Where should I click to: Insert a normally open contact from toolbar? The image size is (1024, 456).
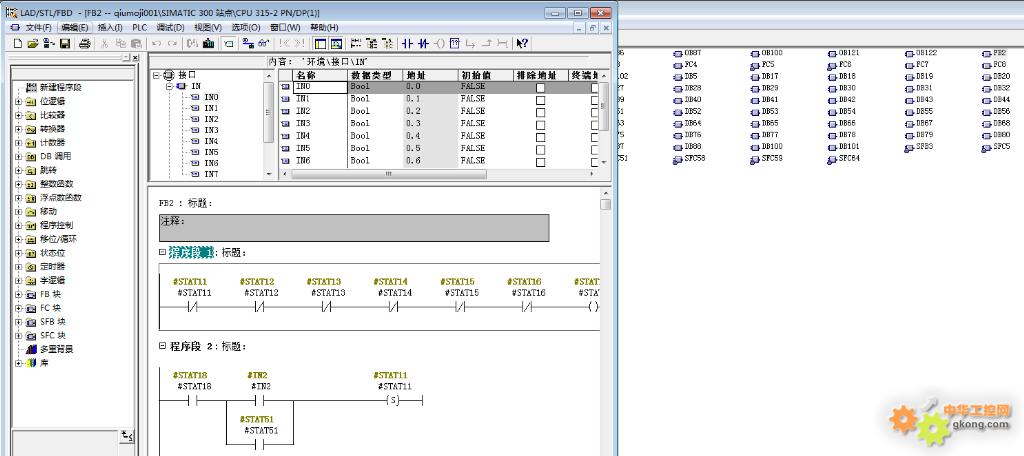point(408,44)
